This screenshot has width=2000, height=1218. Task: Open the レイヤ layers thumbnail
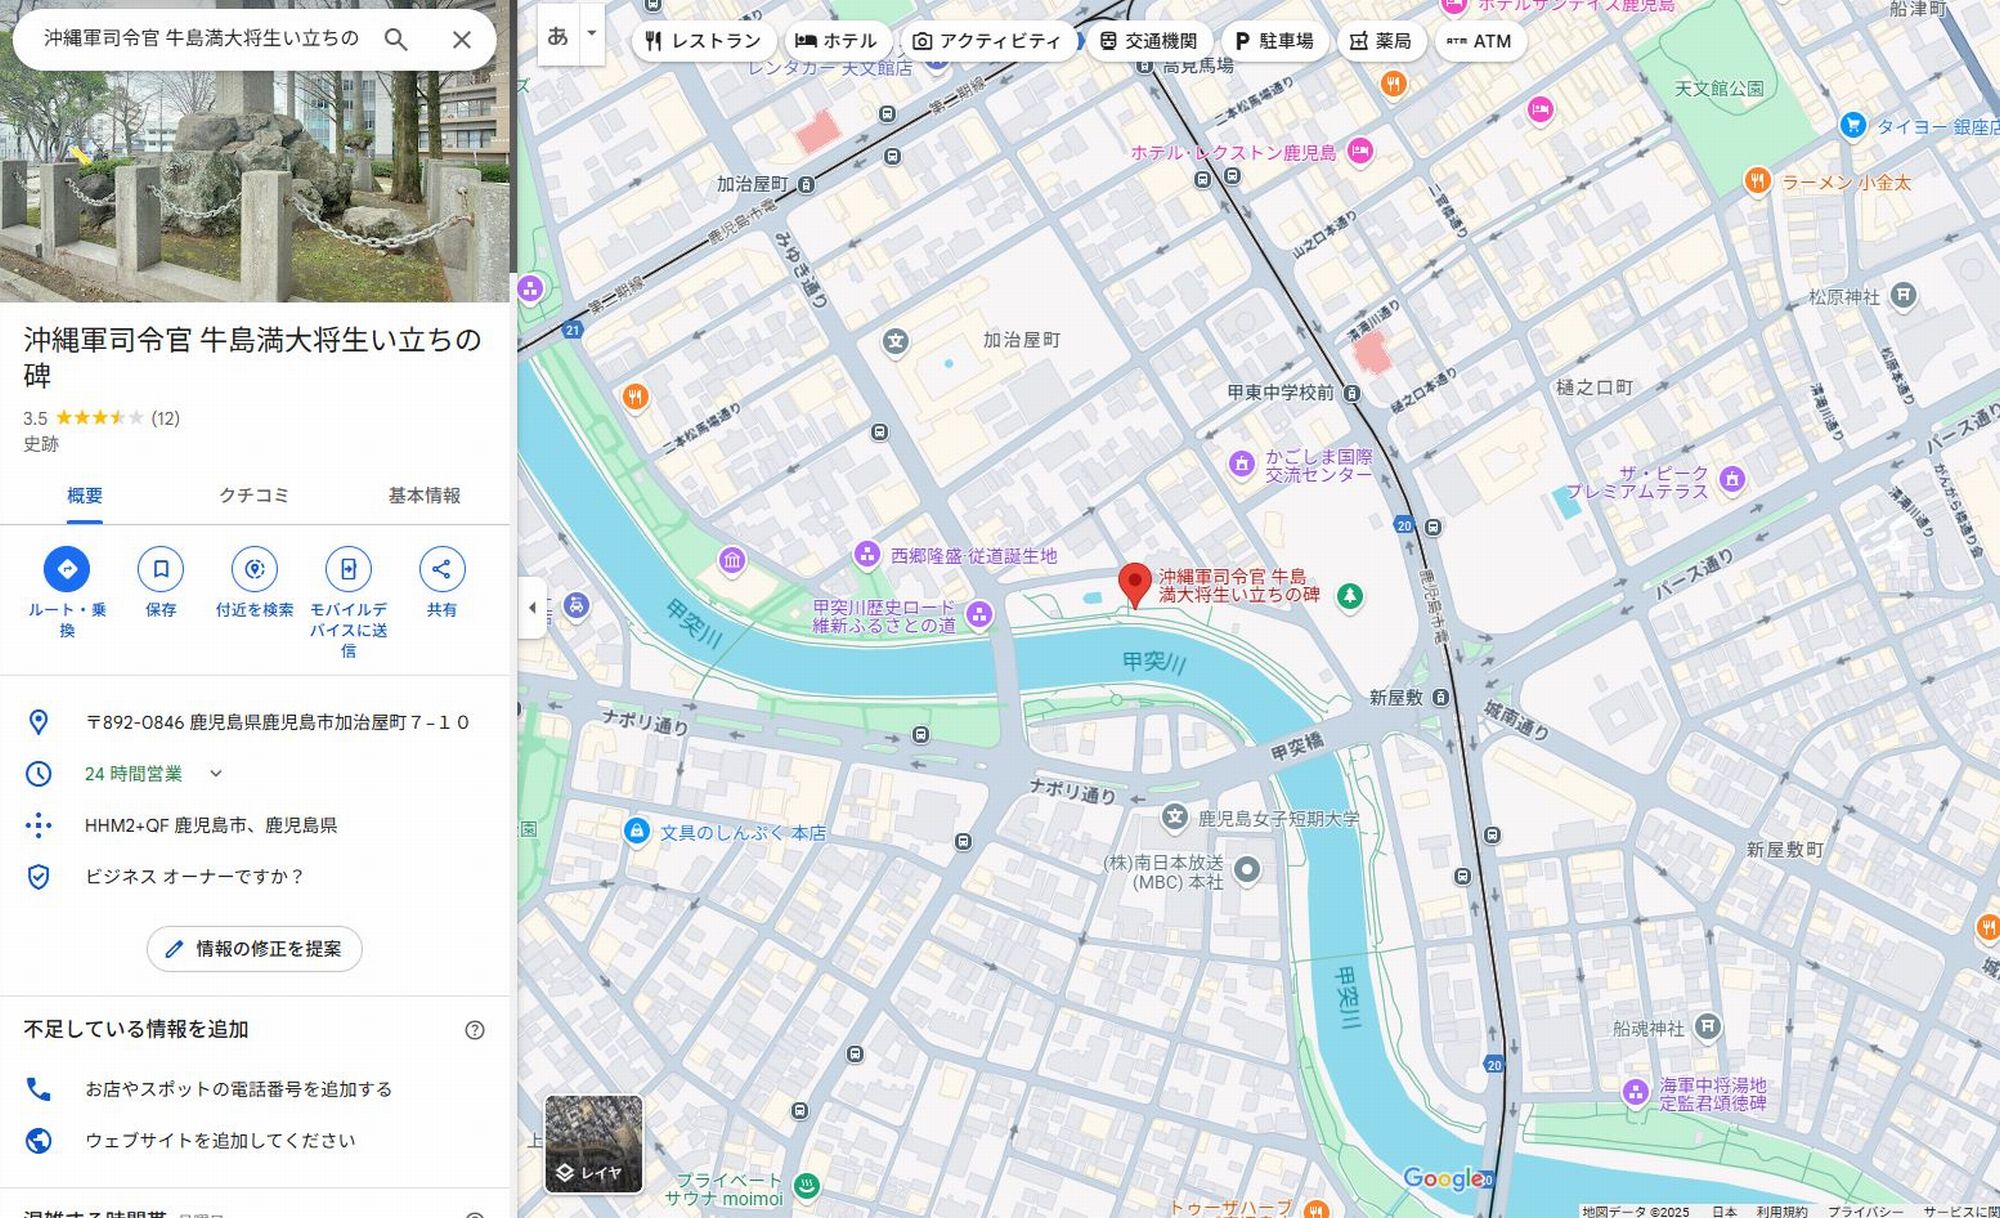[593, 1144]
